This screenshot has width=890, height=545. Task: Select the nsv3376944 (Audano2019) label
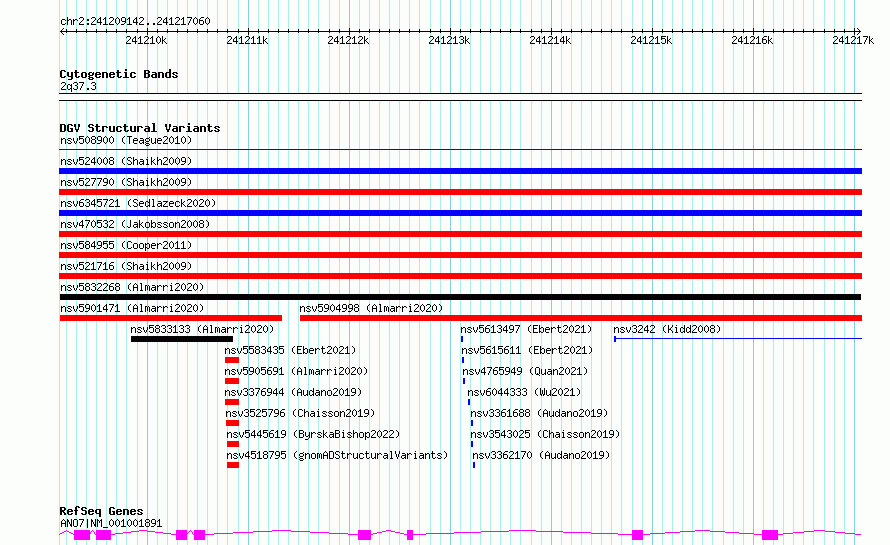(x=293, y=392)
